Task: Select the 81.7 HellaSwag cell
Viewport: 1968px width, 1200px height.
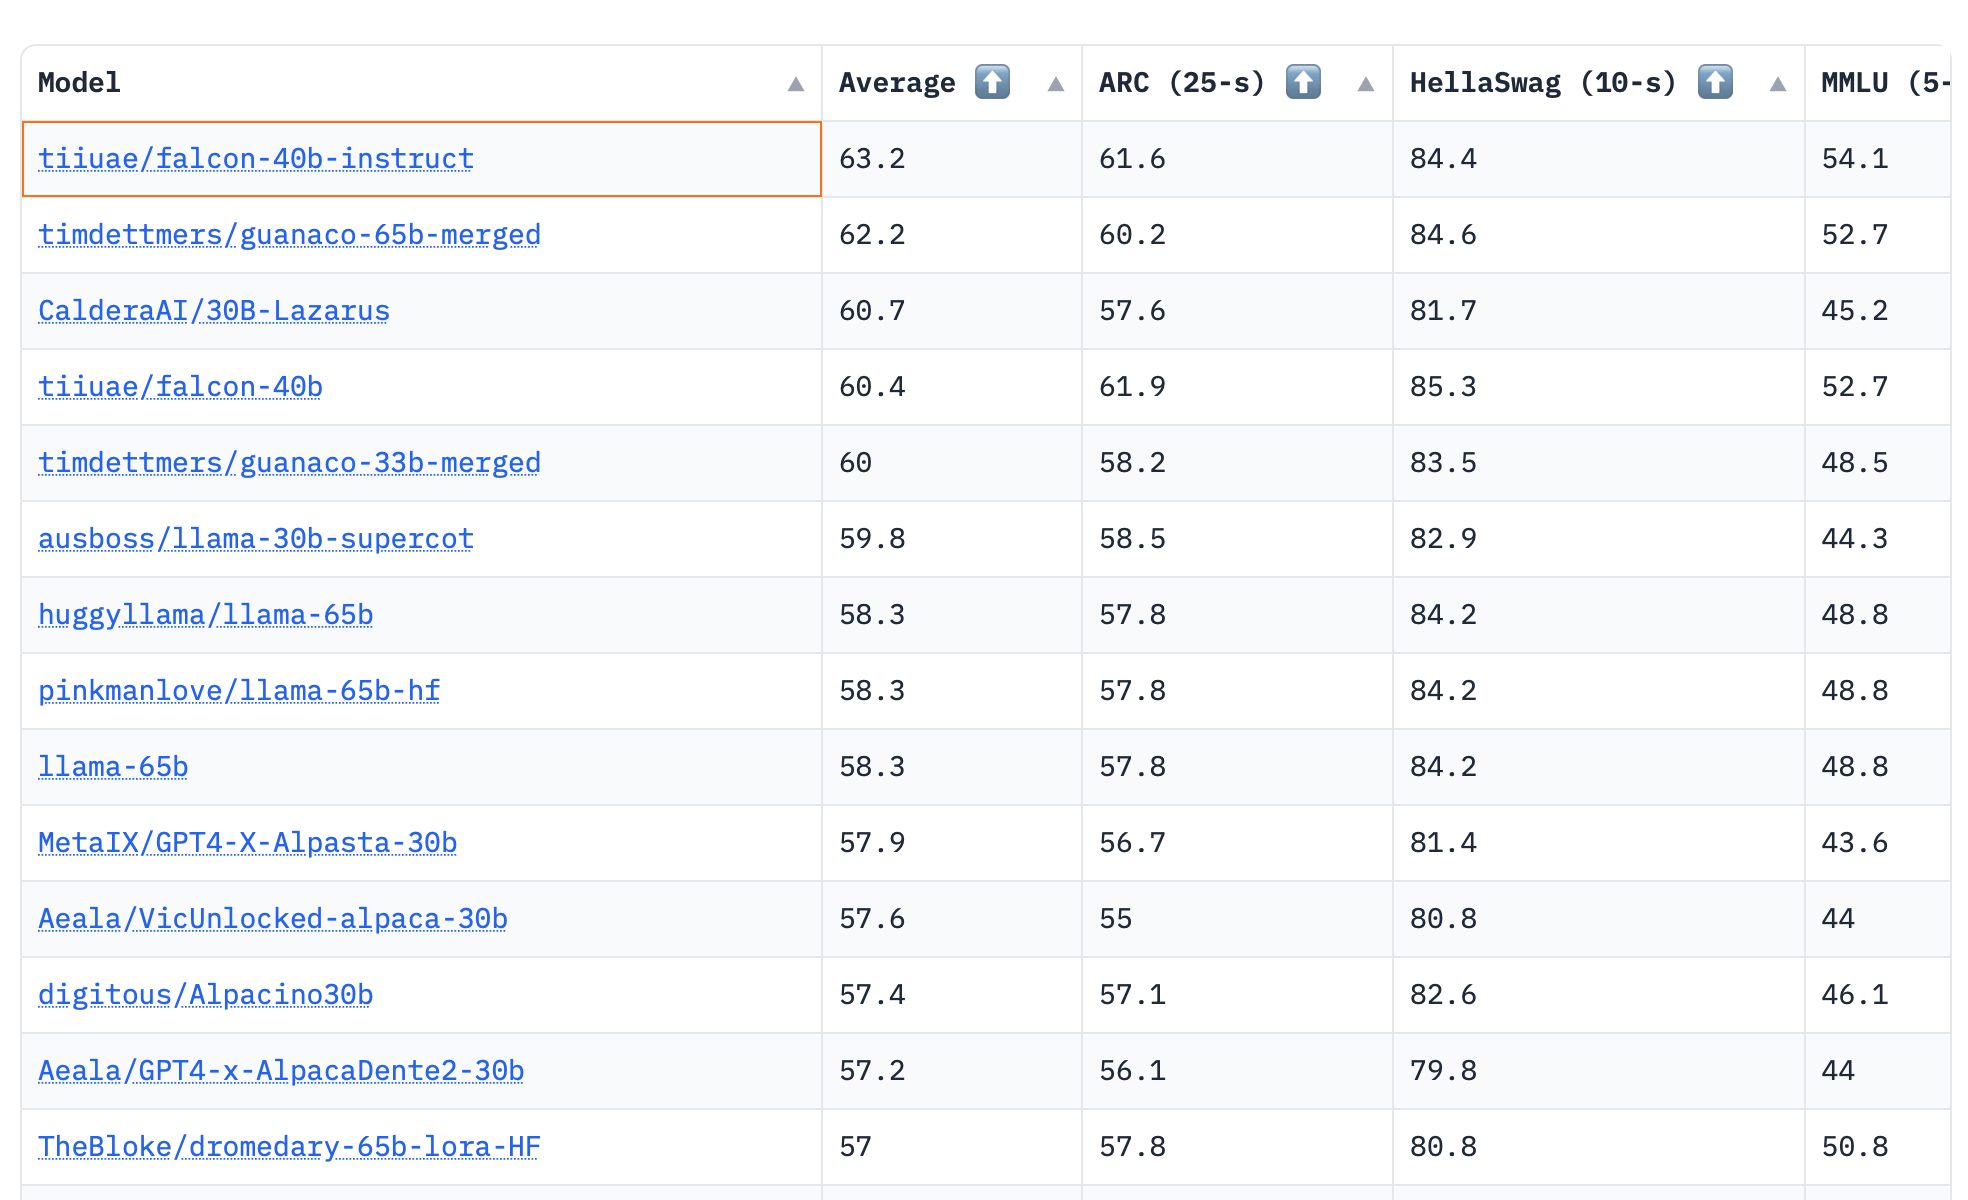Action: pyautogui.click(x=1599, y=311)
